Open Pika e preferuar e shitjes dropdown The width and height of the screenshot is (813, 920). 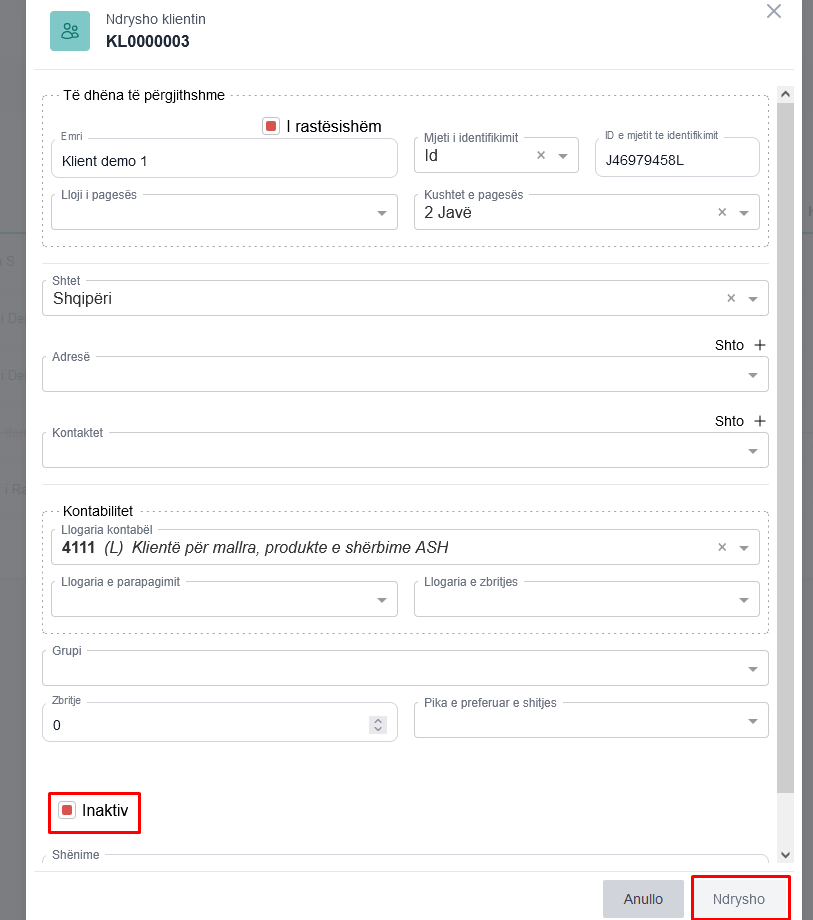click(753, 721)
